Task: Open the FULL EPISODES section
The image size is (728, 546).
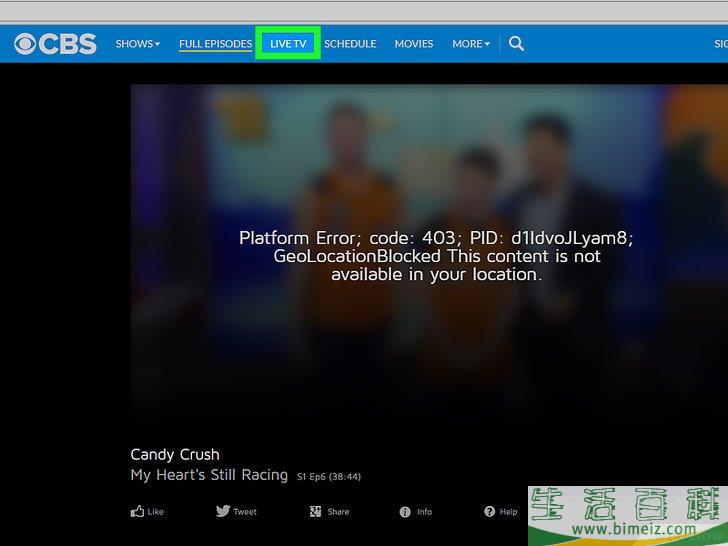Action: [215, 44]
